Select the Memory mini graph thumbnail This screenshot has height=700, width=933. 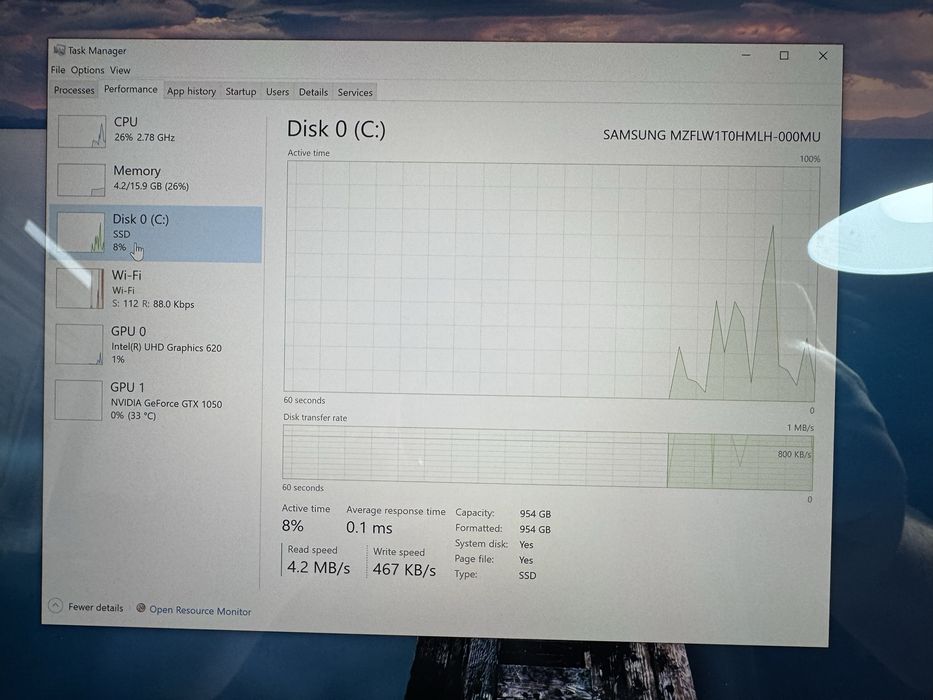tap(82, 179)
